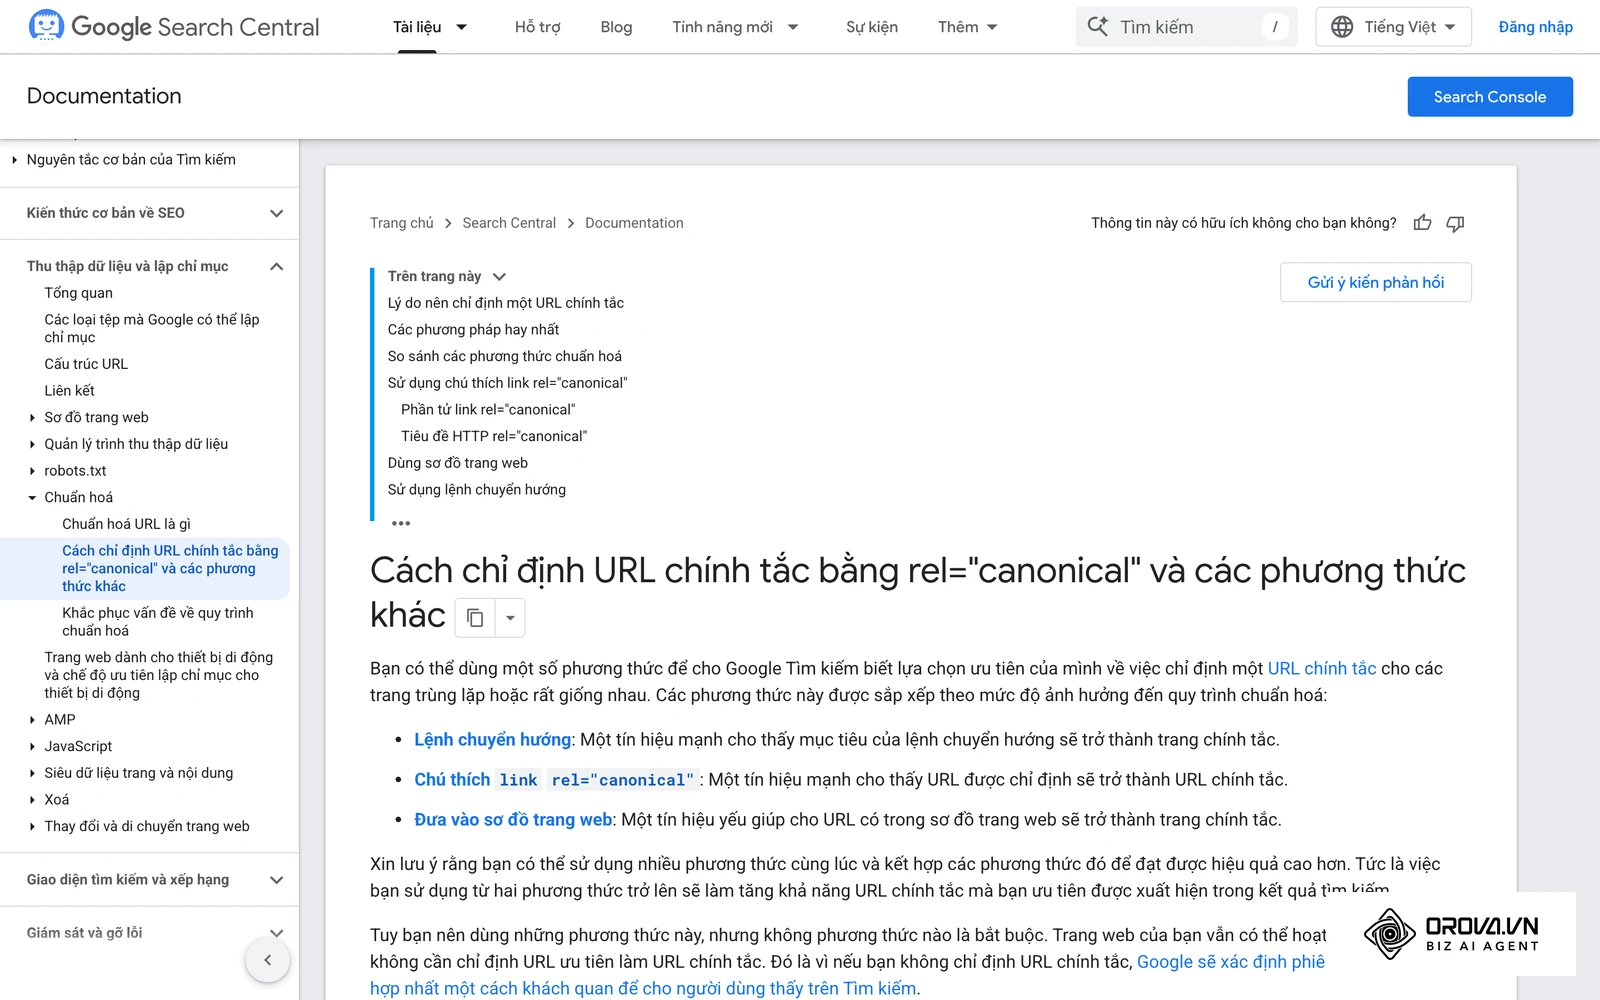Screen dimensions: 1600x1000
Task: Jump to Sử dụng lệnh chuyển hướng section
Action: 477,490
